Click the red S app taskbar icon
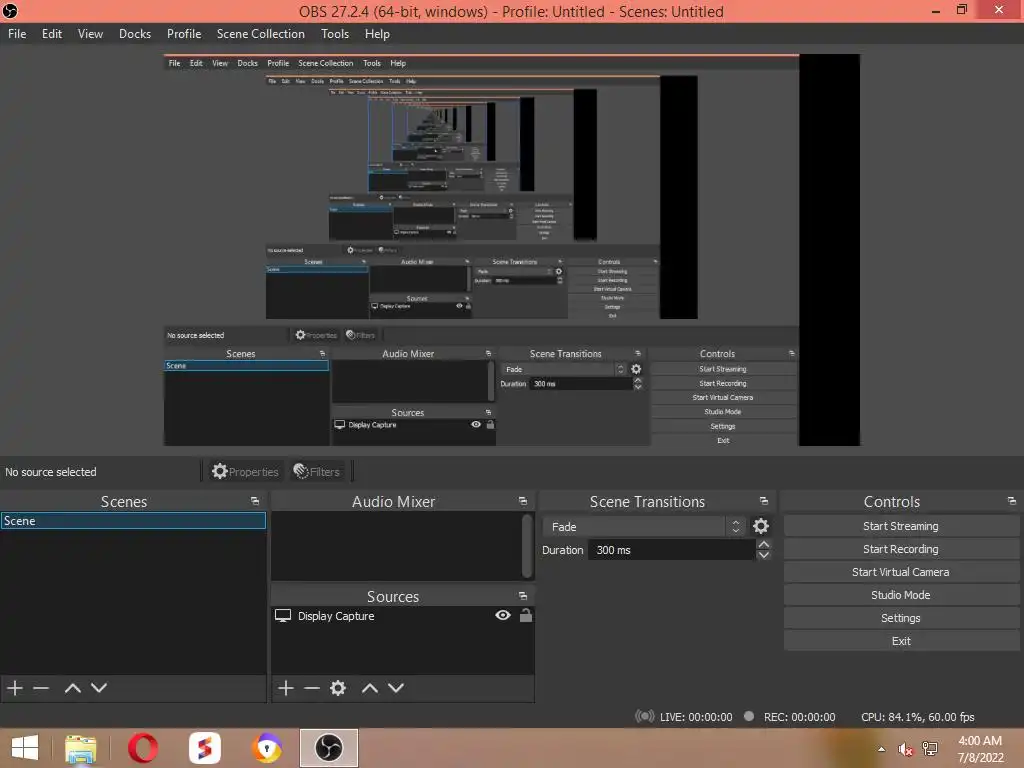 [x=204, y=748]
